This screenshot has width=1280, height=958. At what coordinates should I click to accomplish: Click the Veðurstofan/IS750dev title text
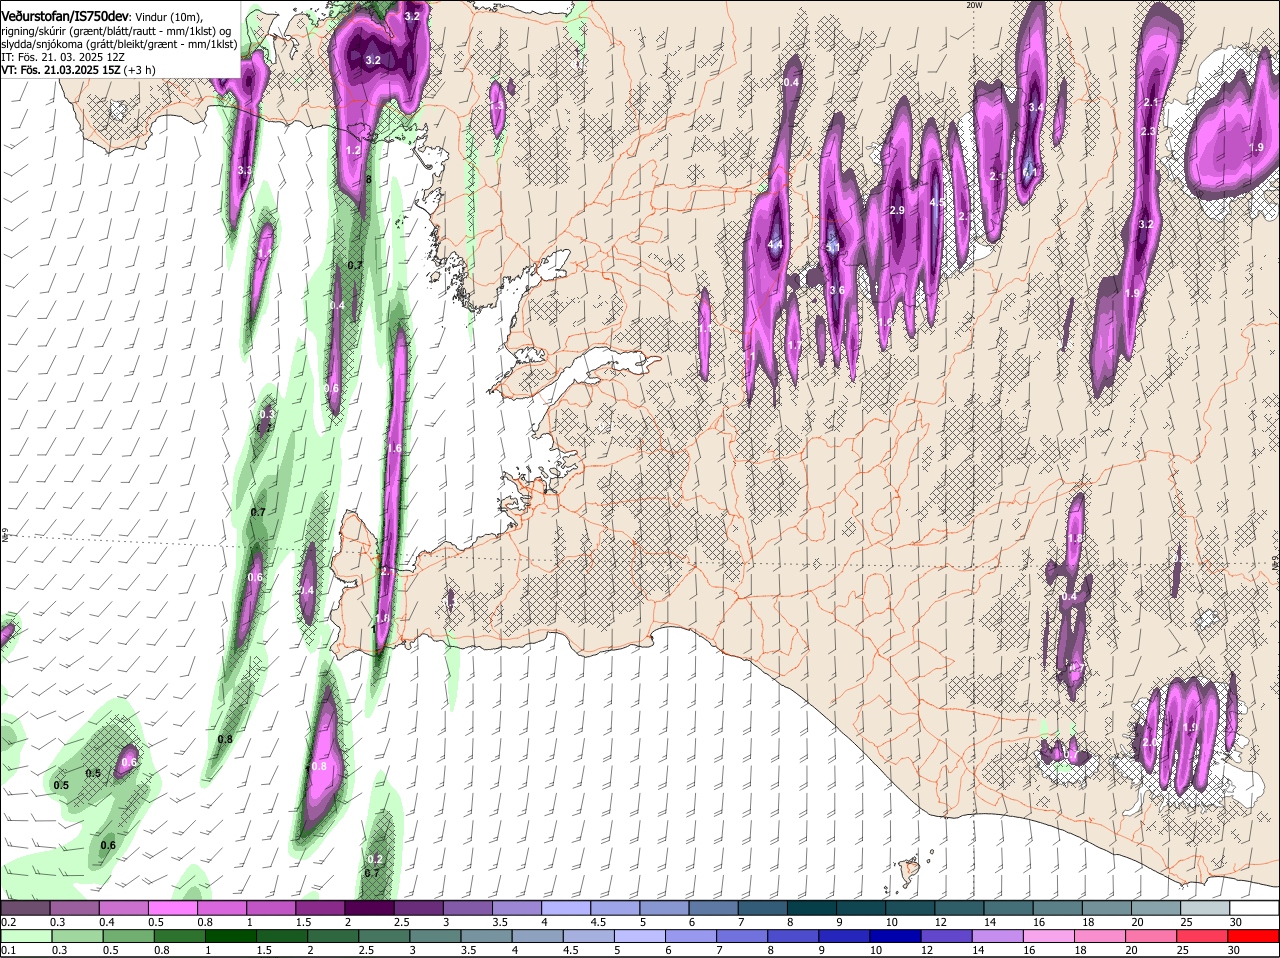click(64, 16)
